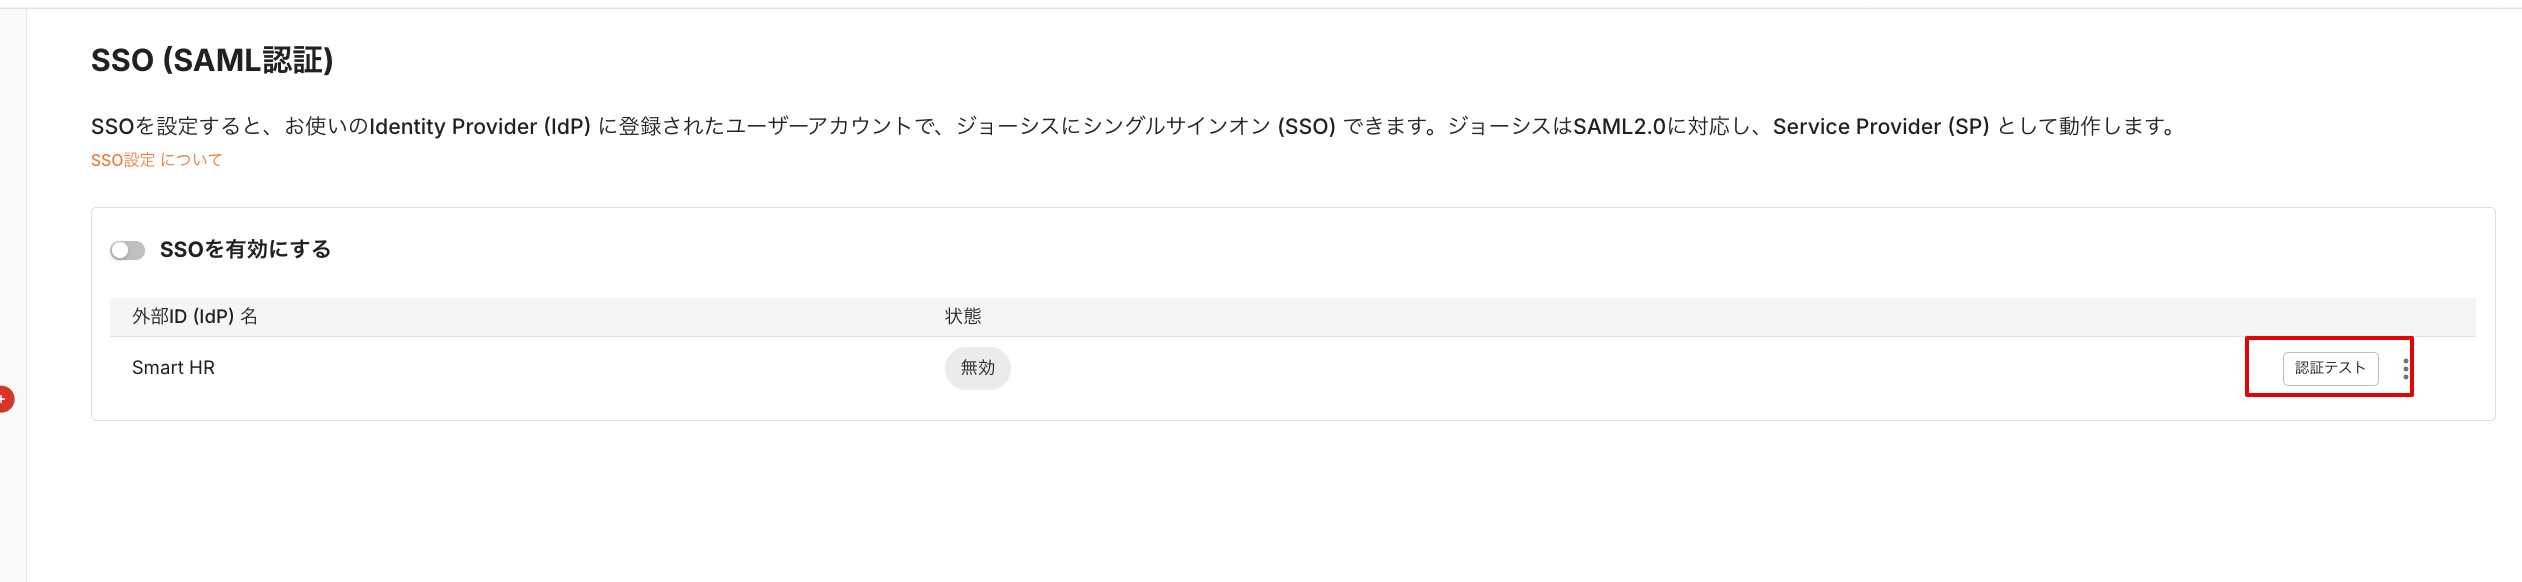Click the red plus circle icon

click(5, 399)
